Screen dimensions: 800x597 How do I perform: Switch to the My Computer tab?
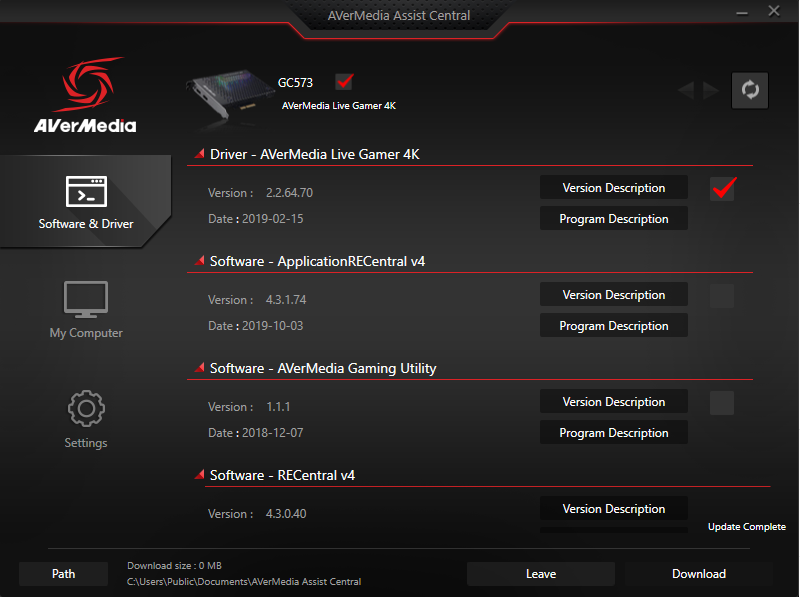pyautogui.click(x=86, y=310)
